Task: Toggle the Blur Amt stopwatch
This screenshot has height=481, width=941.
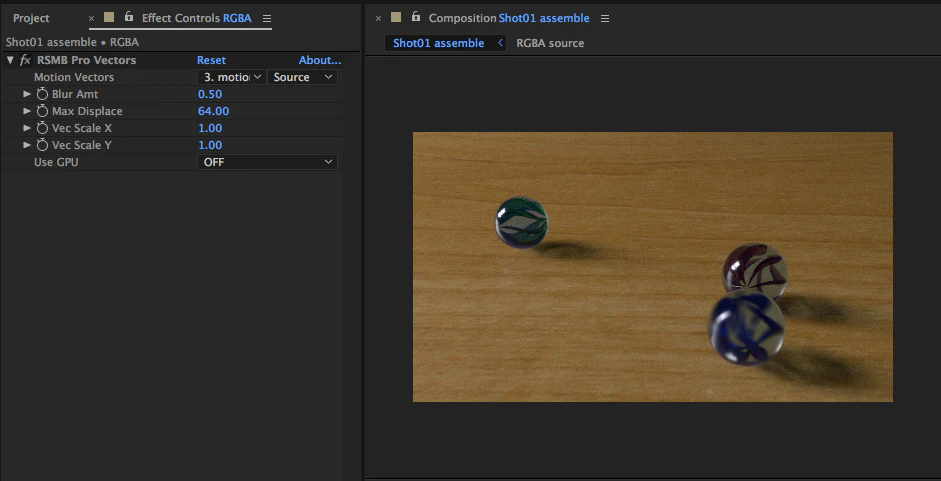Action: click(x=42, y=94)
